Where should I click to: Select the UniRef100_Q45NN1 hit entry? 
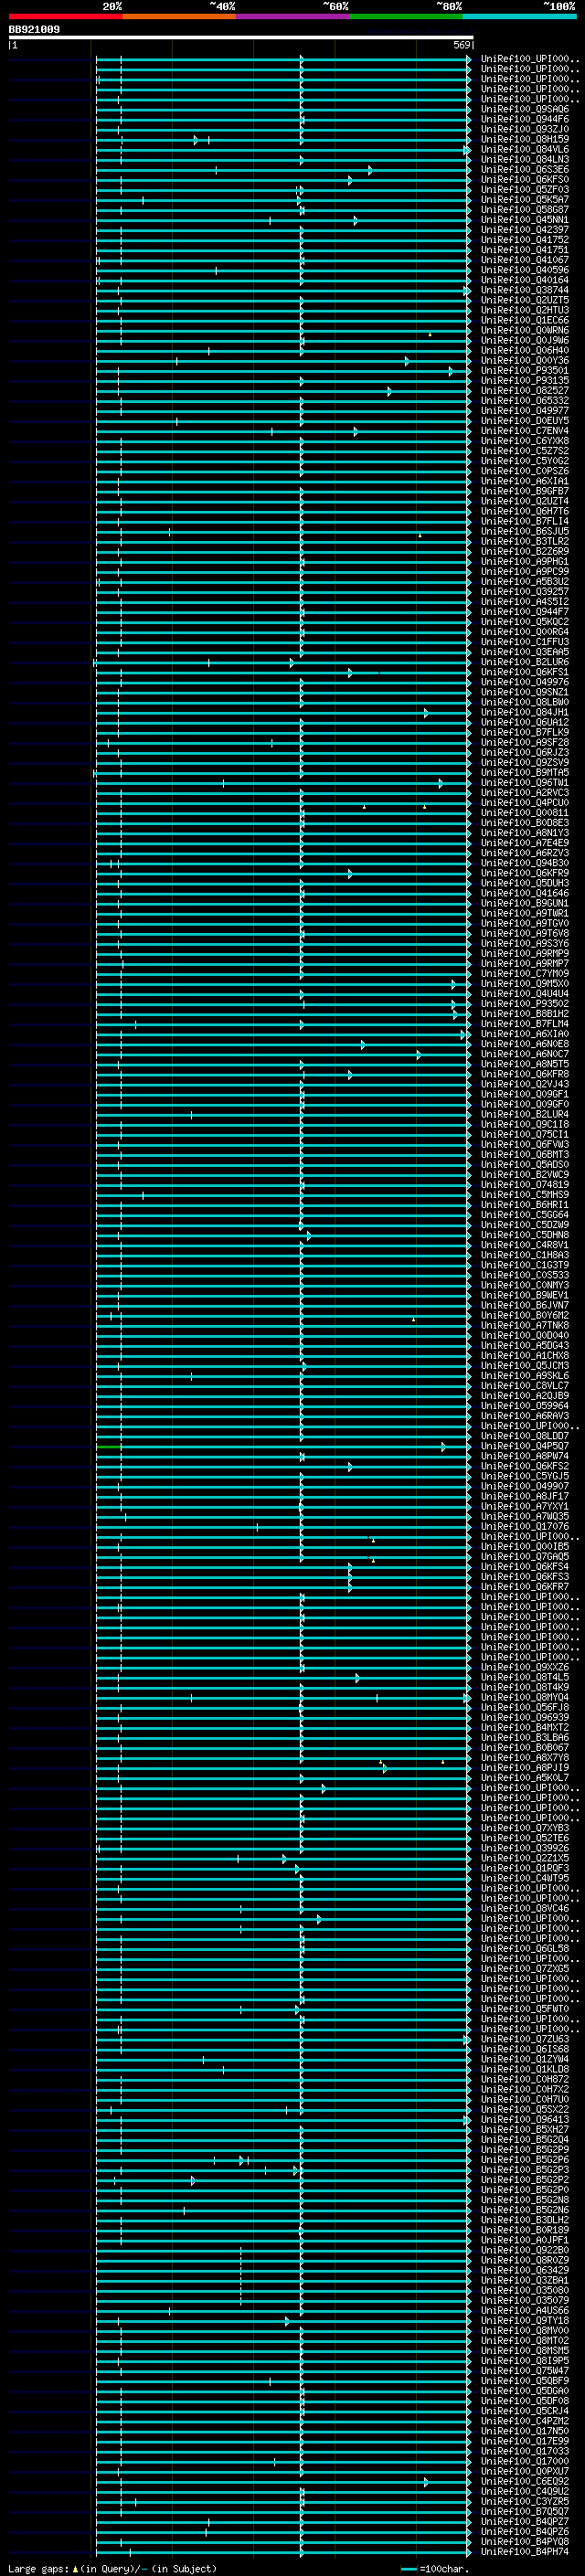coord(525,220)
